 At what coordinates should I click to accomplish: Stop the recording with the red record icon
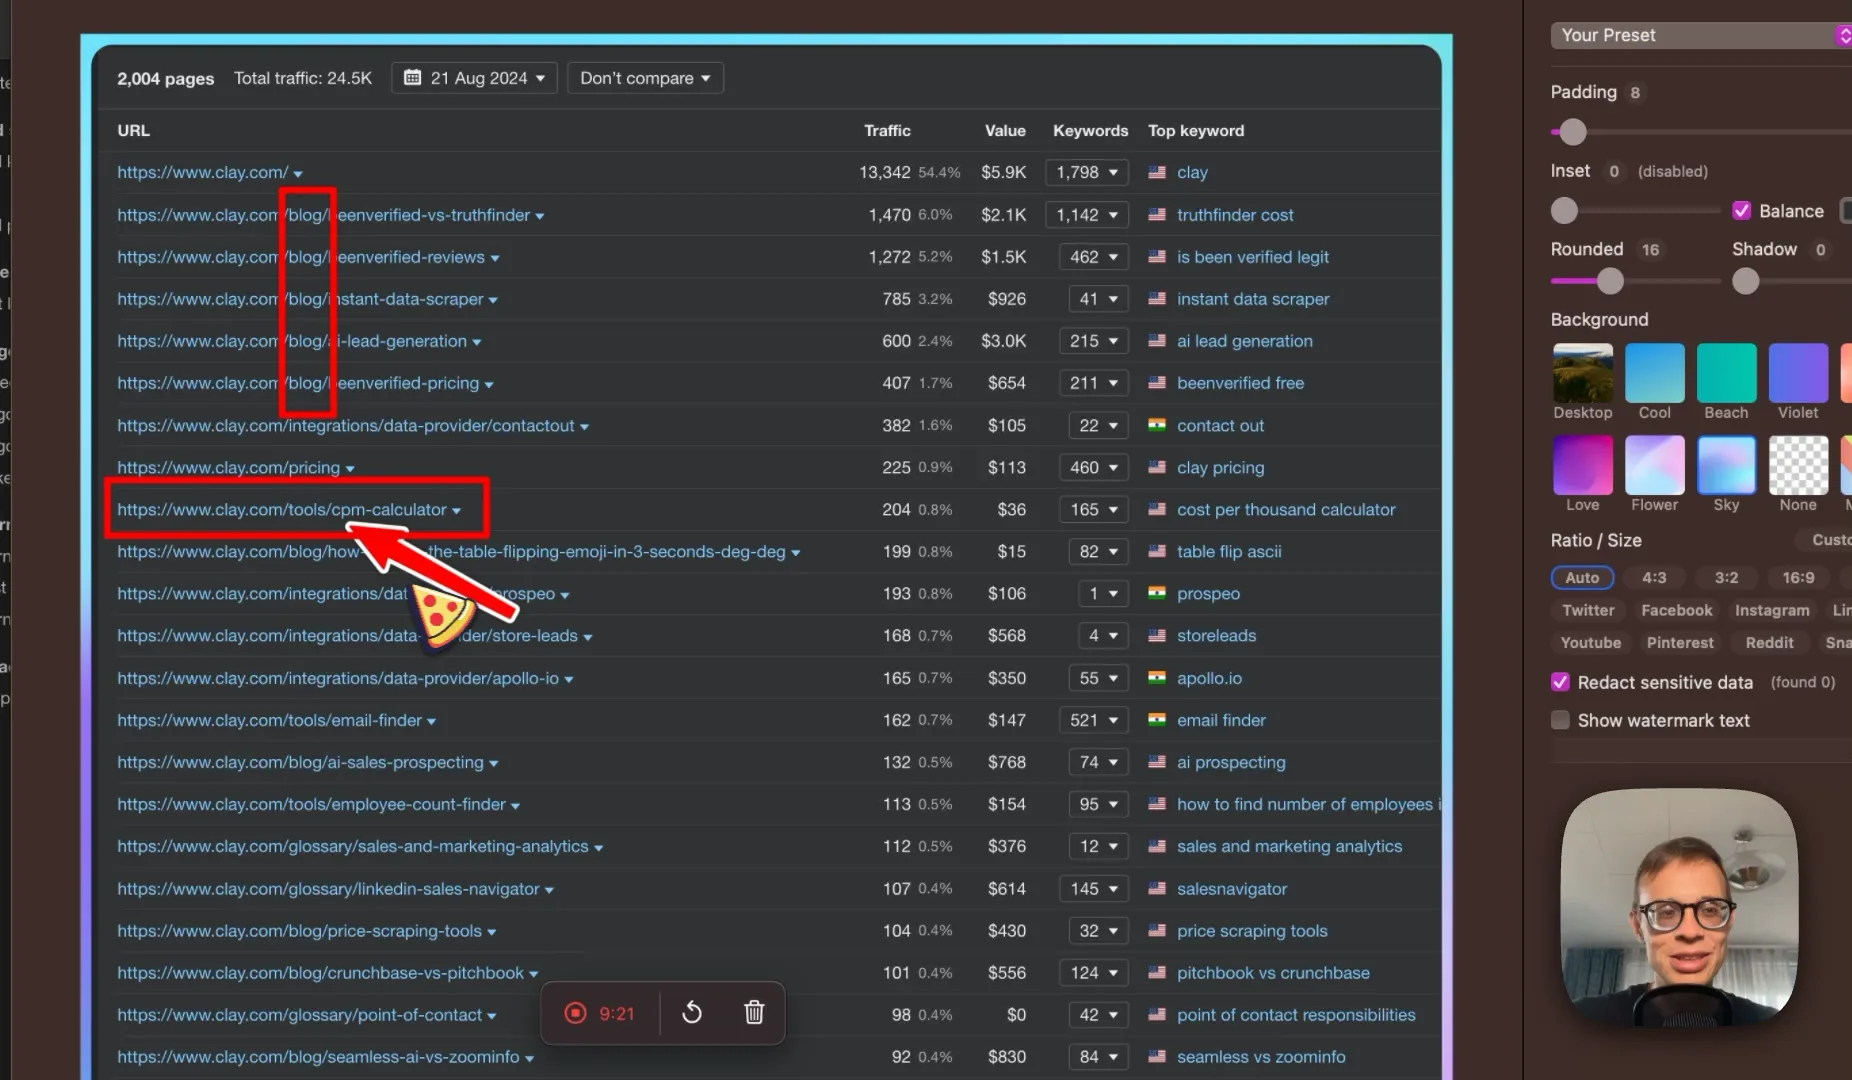[x=575, y=1013]
